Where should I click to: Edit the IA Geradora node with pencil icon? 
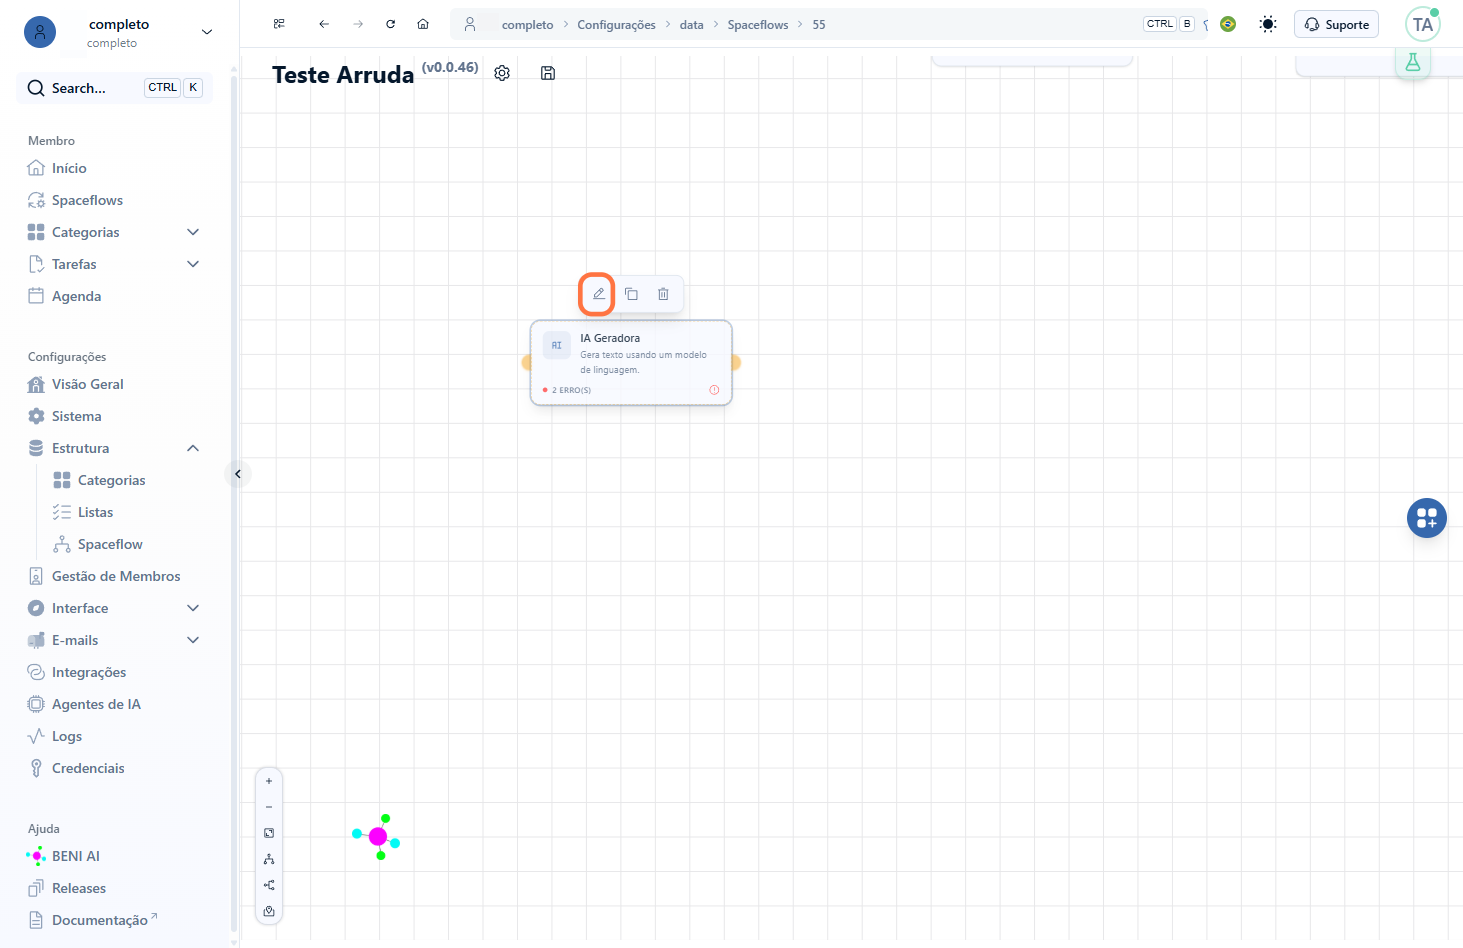[x=598, y=294]
